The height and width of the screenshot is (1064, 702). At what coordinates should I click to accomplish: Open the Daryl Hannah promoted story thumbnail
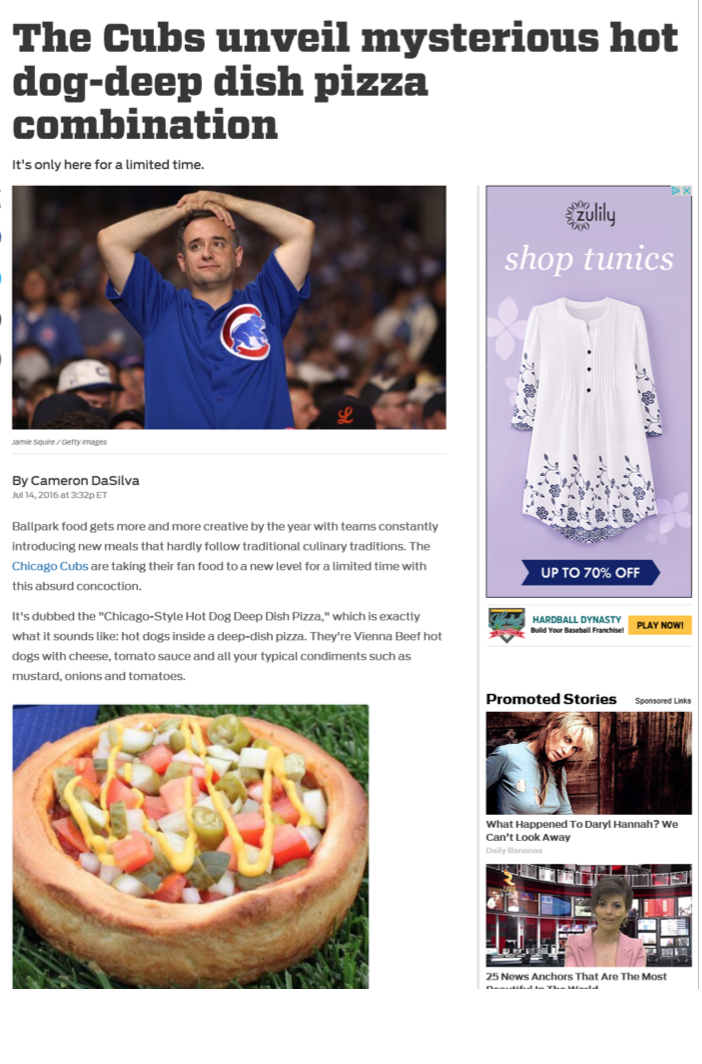[589, 763]
